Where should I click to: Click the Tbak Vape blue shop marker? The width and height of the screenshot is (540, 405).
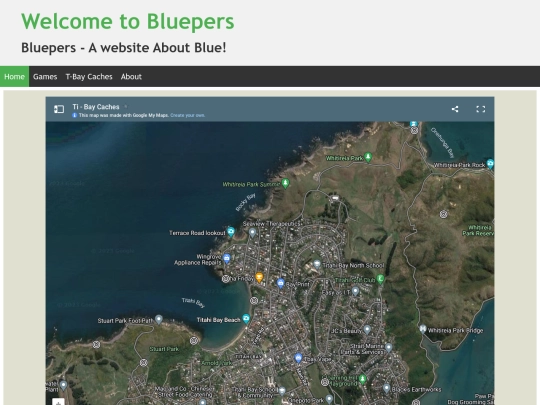(x=298, y=358)
